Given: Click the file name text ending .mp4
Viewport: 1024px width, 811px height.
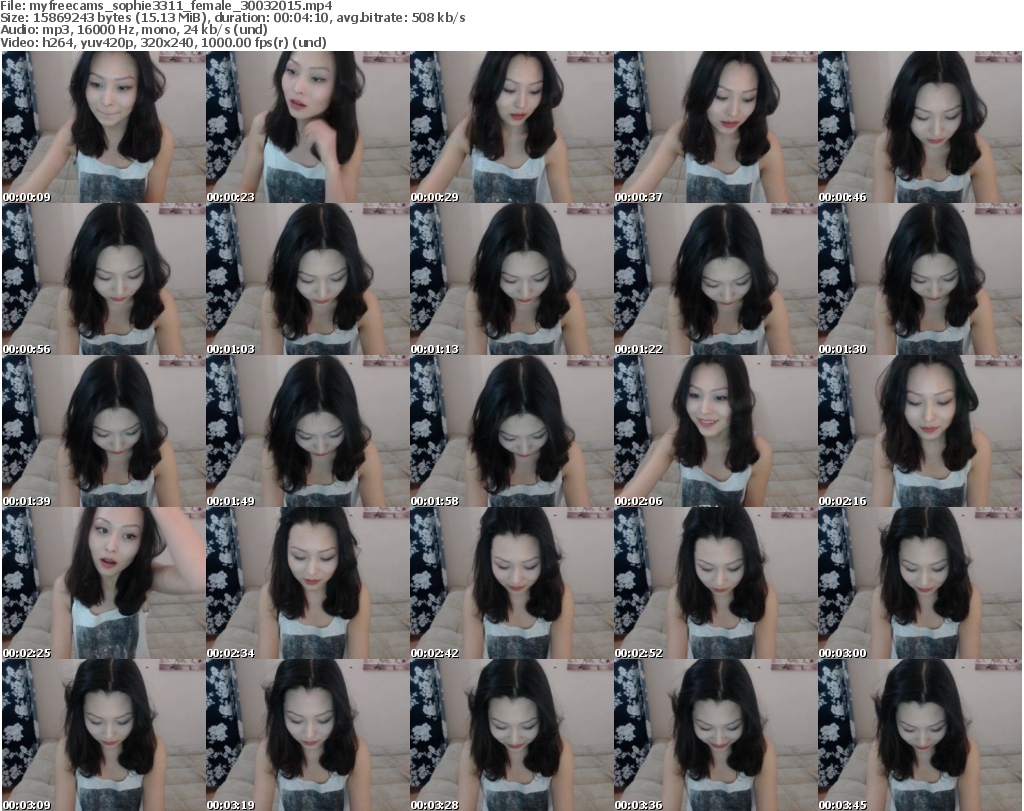Looking at the screenshot, I should click(x=180, y=6).
